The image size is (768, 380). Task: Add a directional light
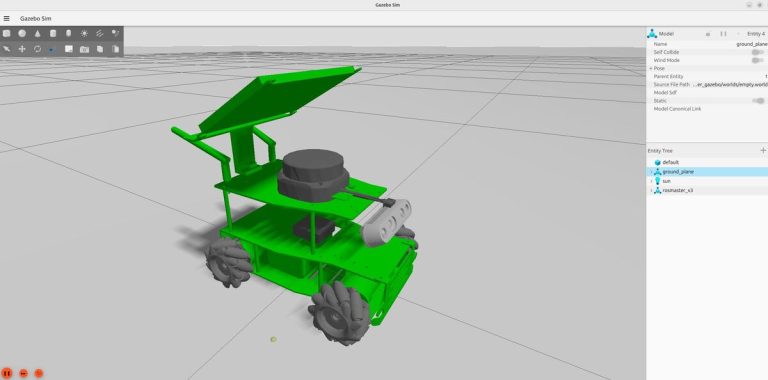100,33
